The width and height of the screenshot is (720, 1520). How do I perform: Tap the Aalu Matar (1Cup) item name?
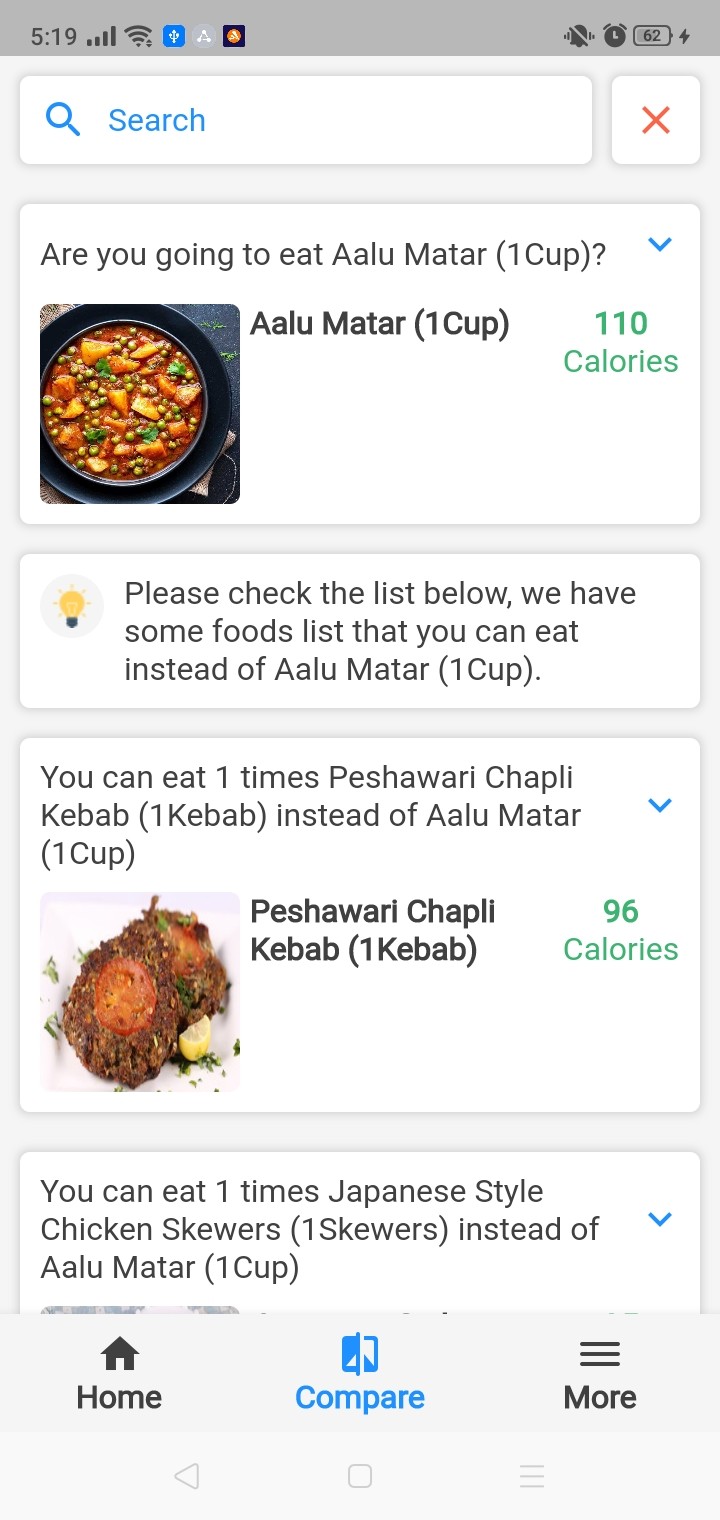tap(380, 324)
